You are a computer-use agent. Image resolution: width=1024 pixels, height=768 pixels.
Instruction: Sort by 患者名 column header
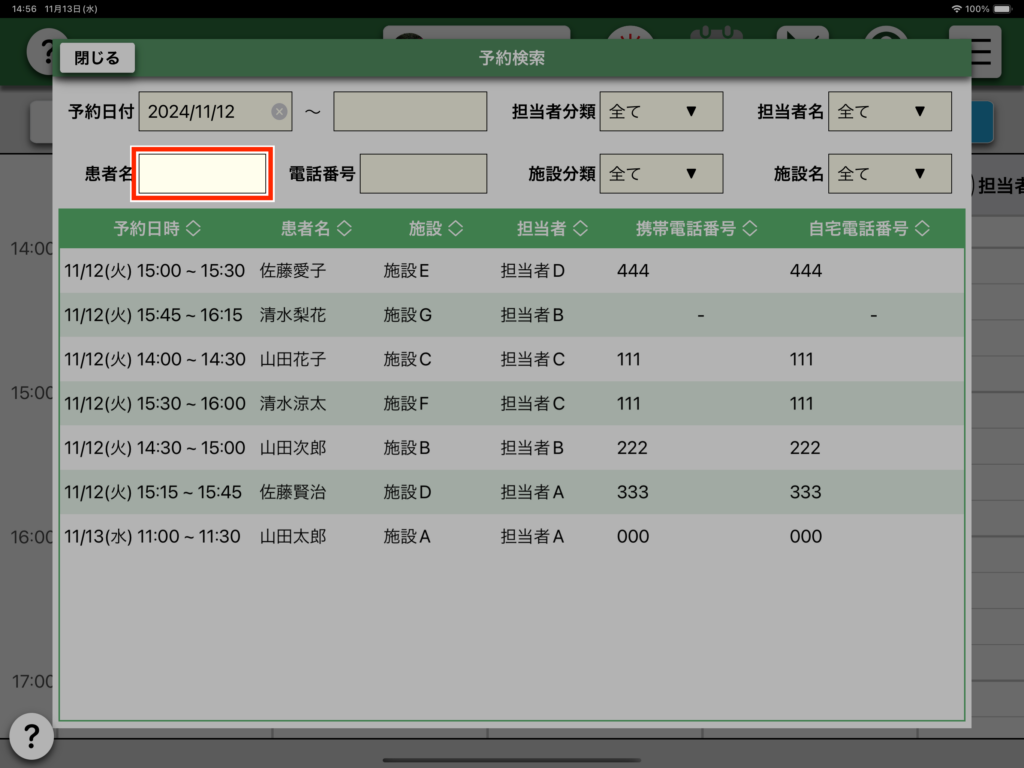pos(316,229)
